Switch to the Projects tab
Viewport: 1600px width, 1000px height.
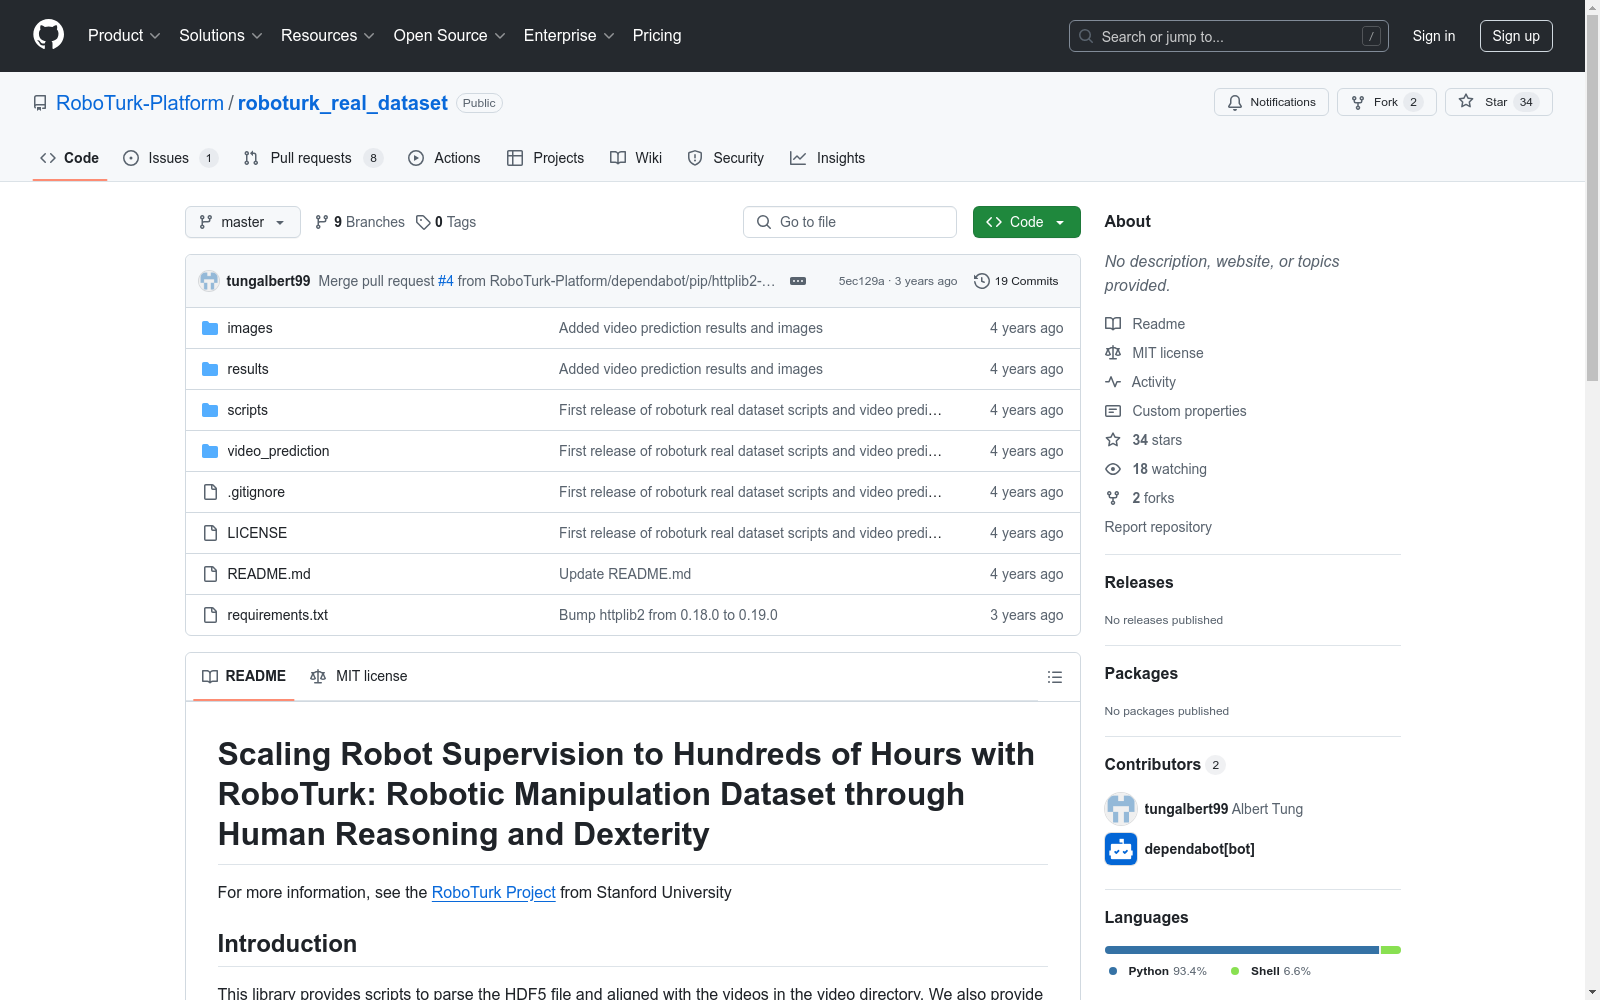point(545,158)
